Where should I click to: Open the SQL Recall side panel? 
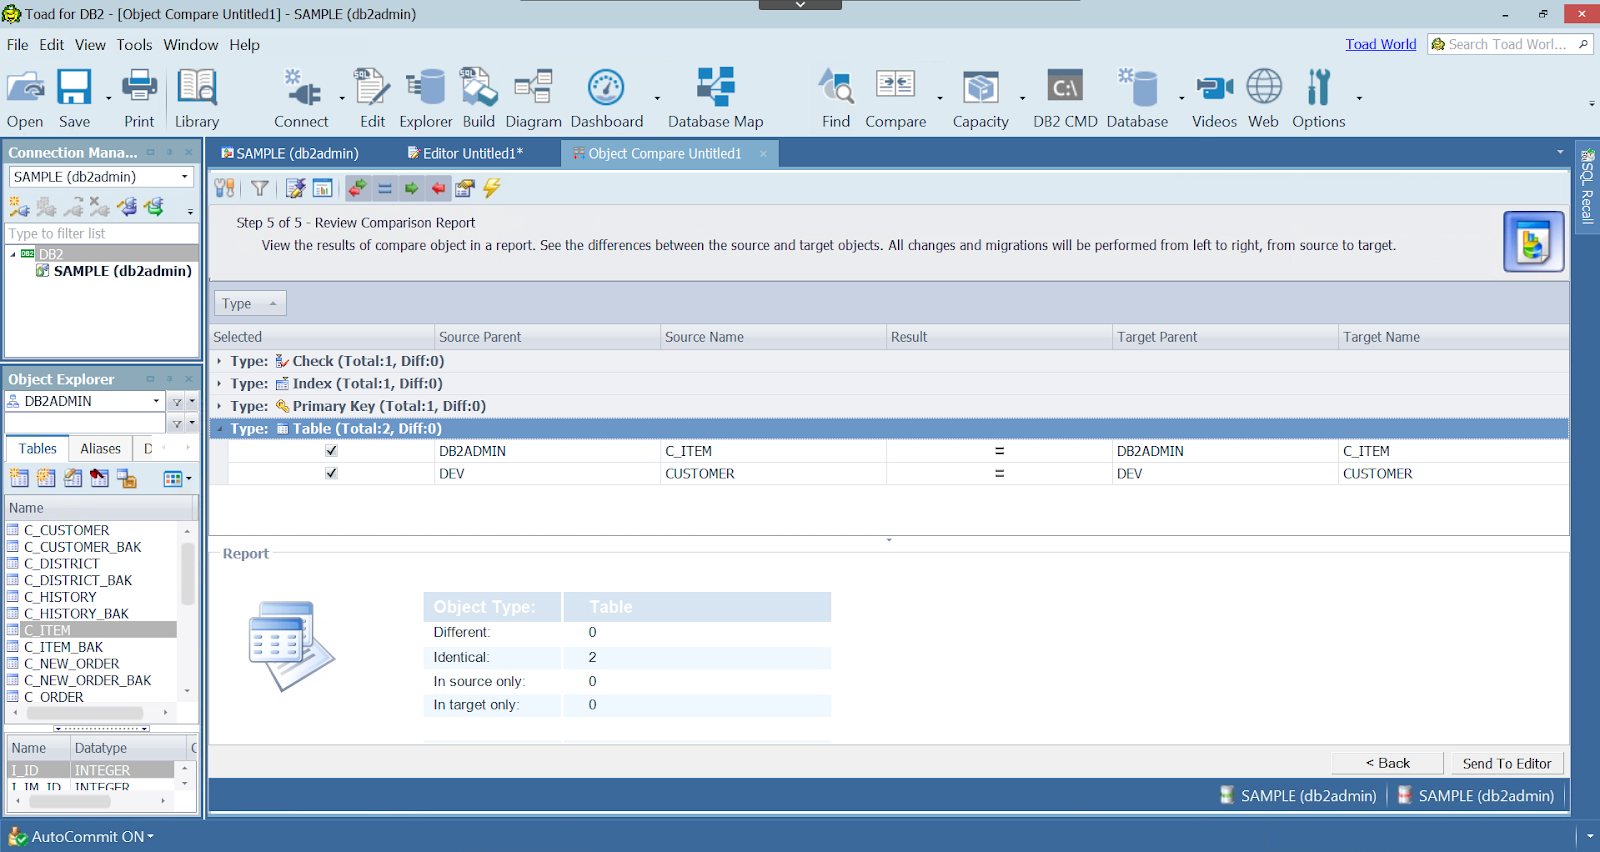[1587, 187]
